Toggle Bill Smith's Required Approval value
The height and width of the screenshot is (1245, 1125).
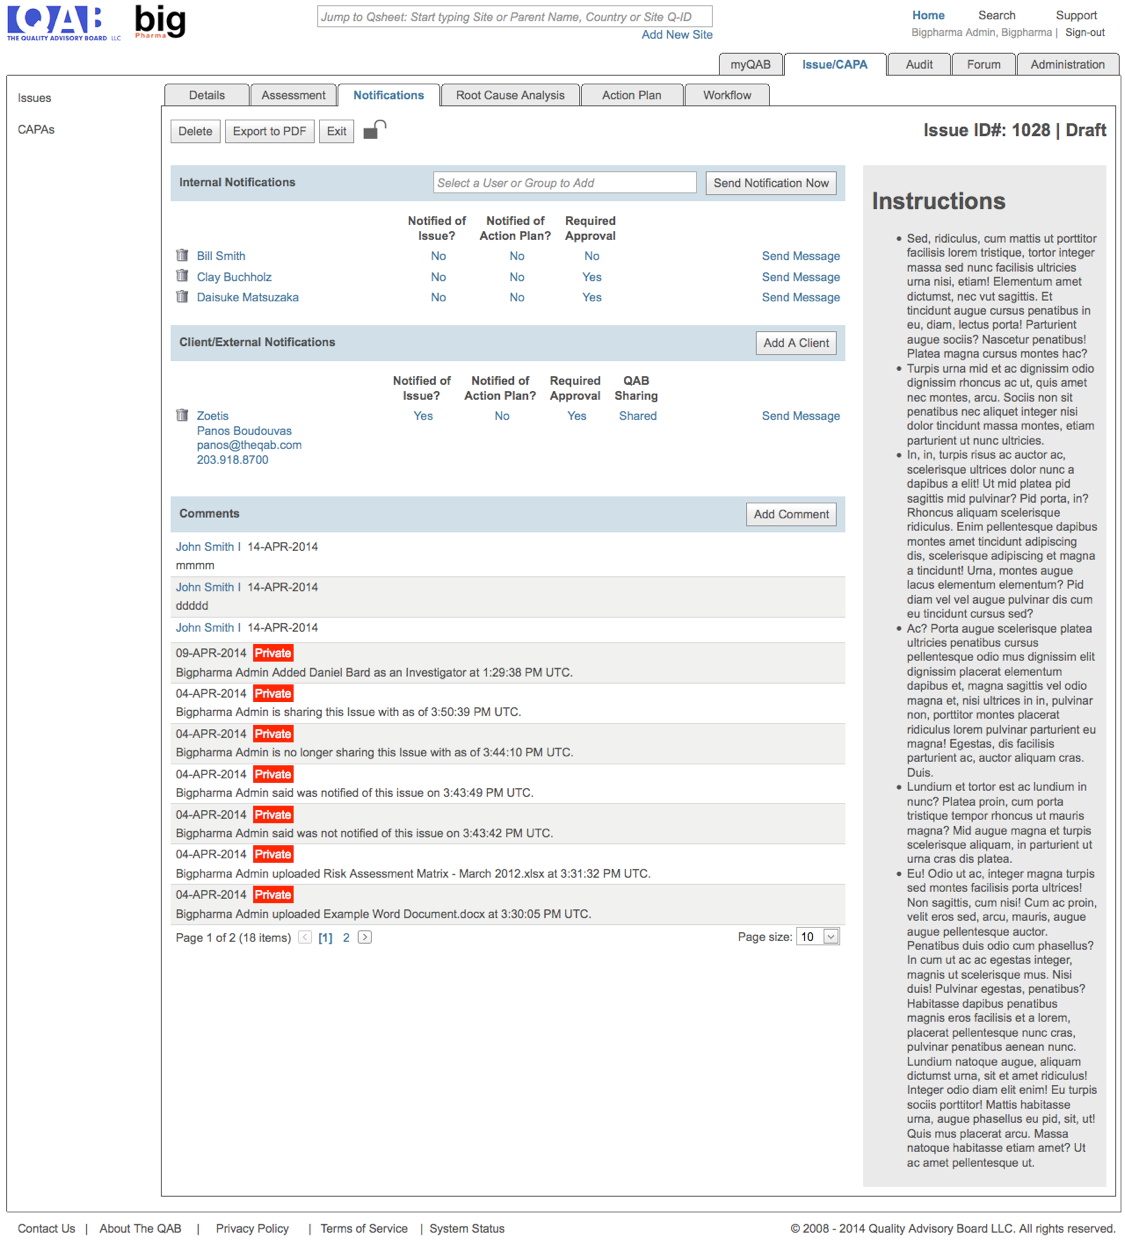coord(592,256)
